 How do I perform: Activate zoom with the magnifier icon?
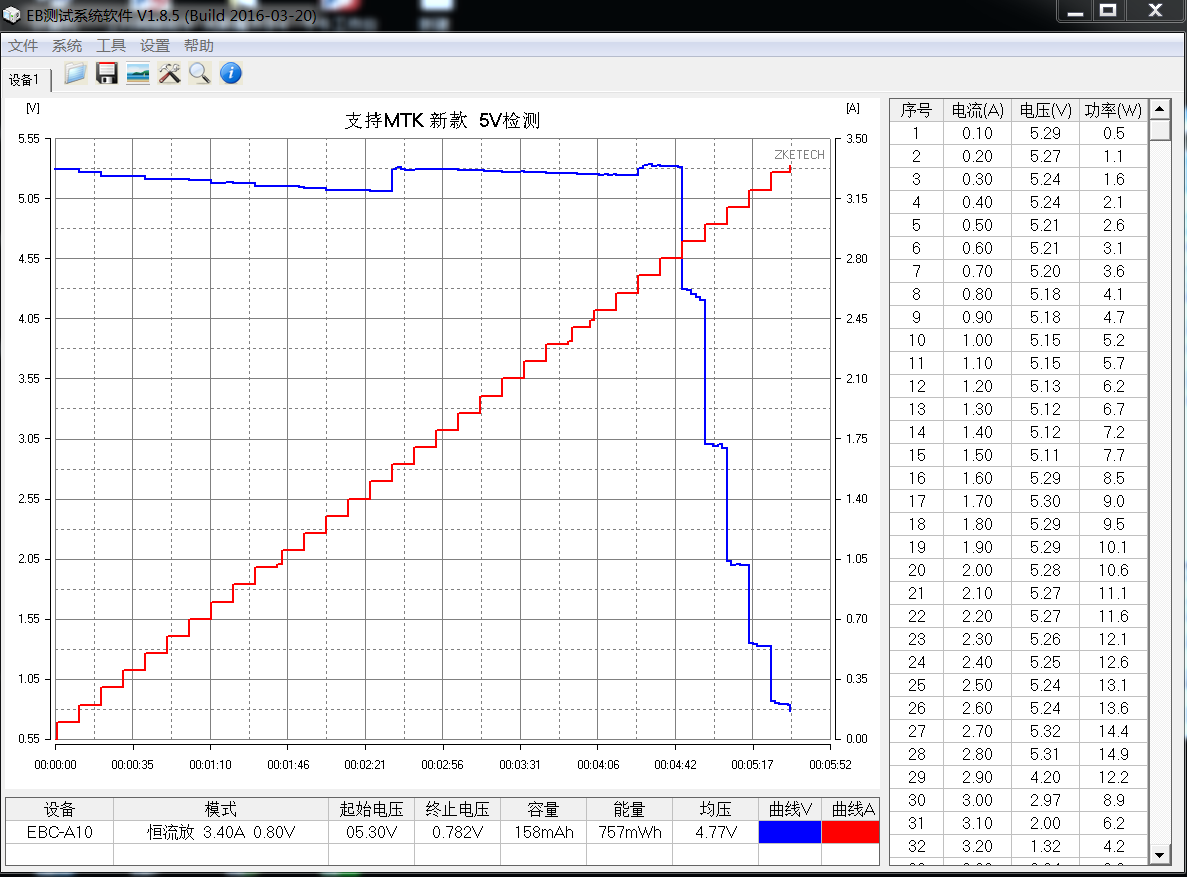coord(199,73)
